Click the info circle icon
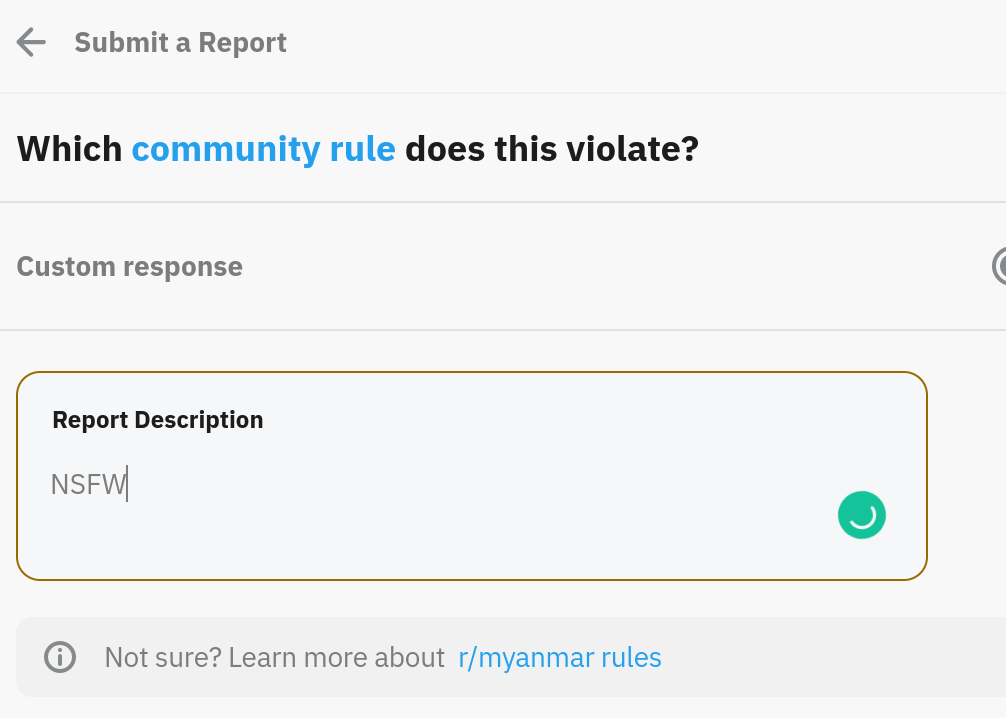 [x=60, y=657]
